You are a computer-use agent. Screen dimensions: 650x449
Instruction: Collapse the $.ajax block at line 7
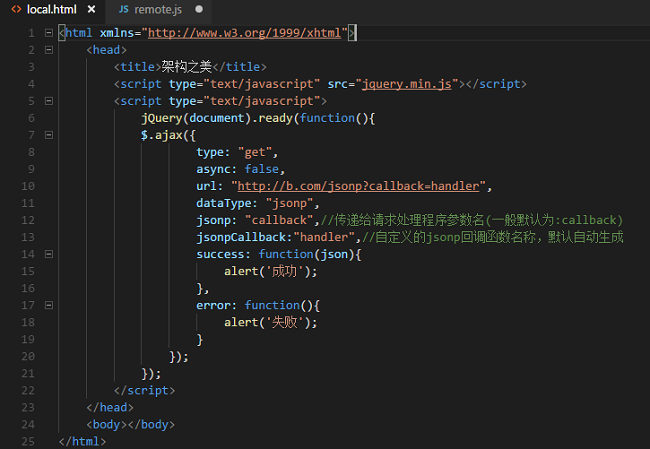[x=49, y=135]
